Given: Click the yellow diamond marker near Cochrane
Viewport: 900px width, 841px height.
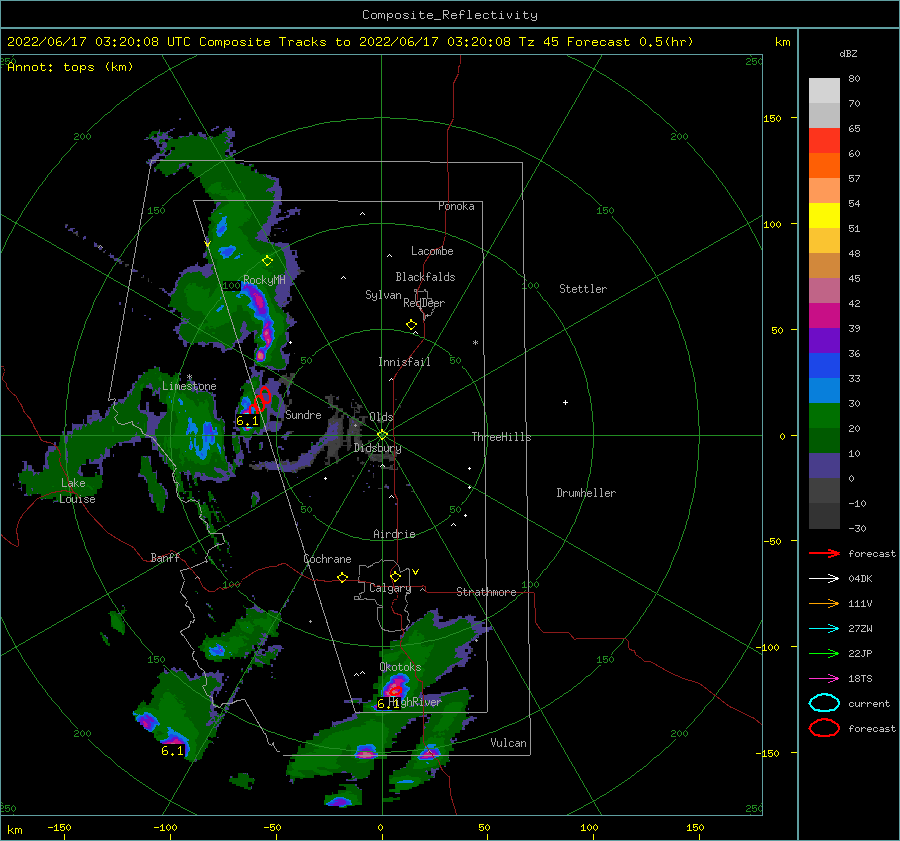Looking at the screenshot, I should pyautogui.click(x=343, y=577).
